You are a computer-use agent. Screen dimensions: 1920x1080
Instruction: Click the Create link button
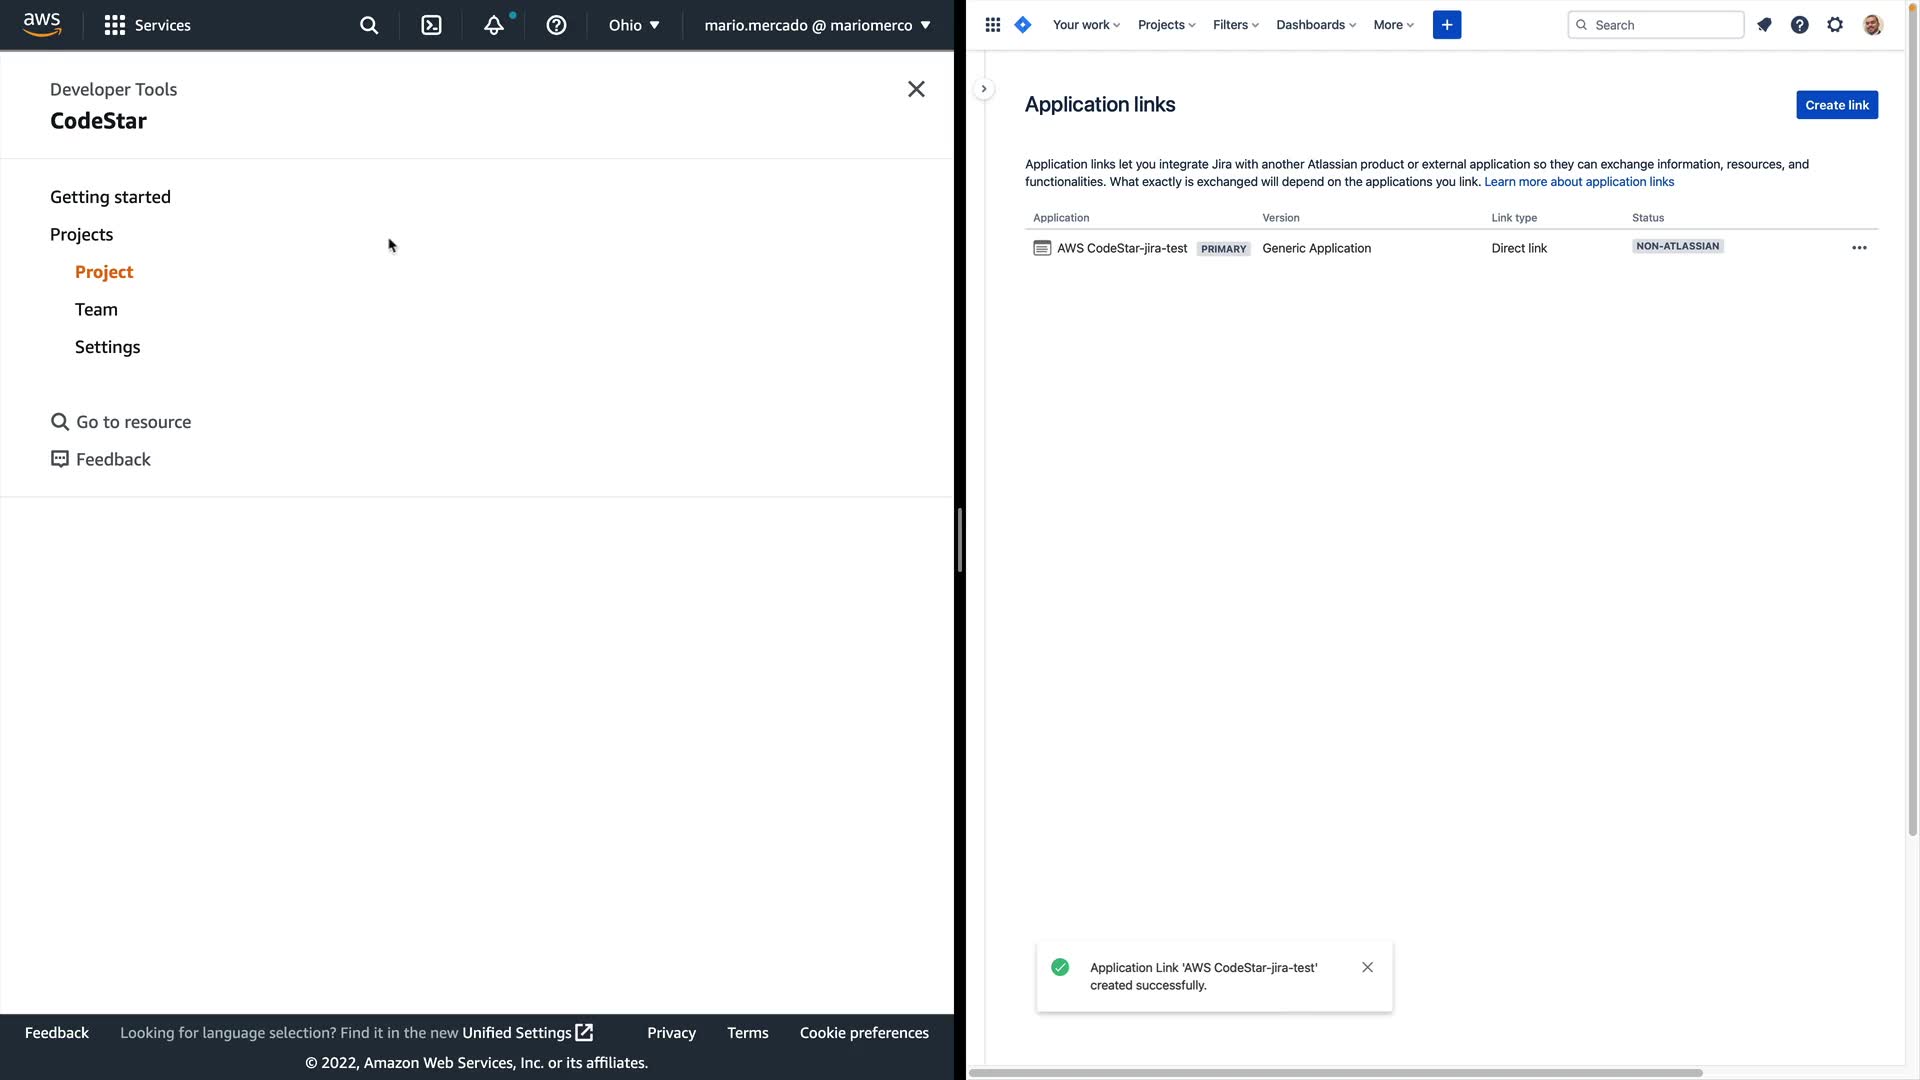coord(1836,105)
